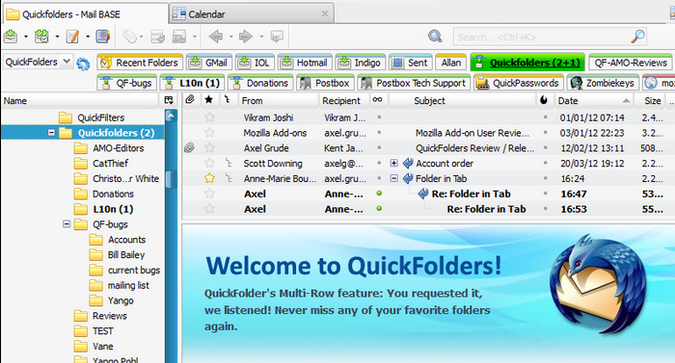Viewport: 675px width, 363px height.
Task: Click the Go Back arrow icon
Action: [x=216, y=37]
